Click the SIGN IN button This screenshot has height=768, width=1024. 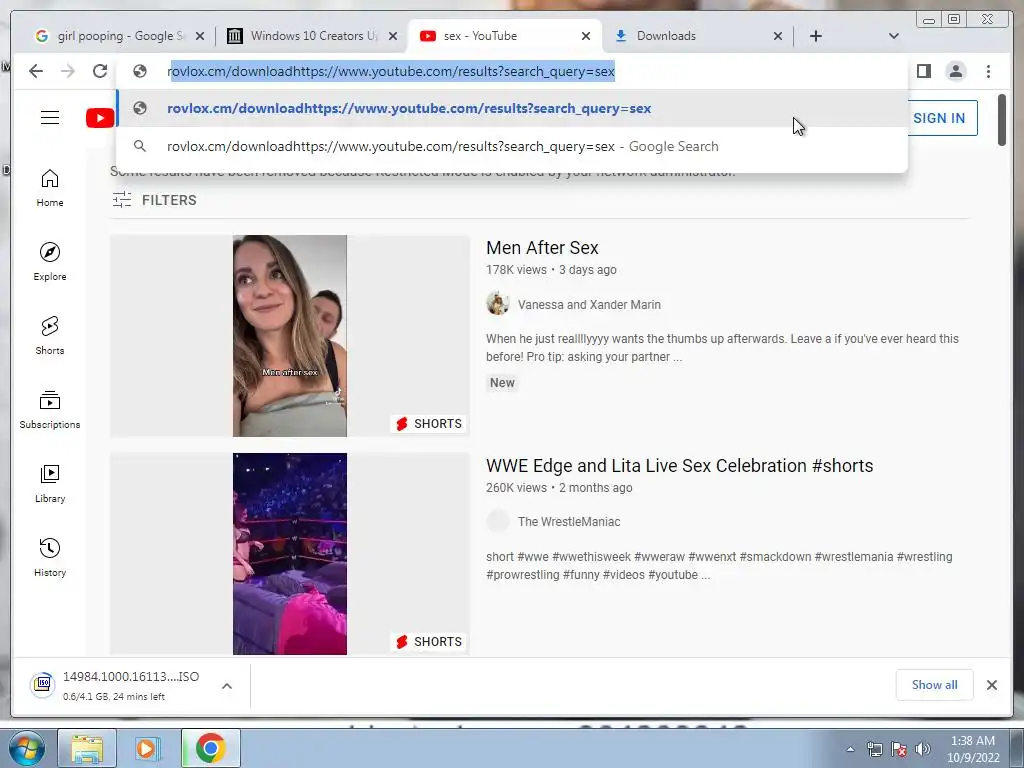click(939, 118)
